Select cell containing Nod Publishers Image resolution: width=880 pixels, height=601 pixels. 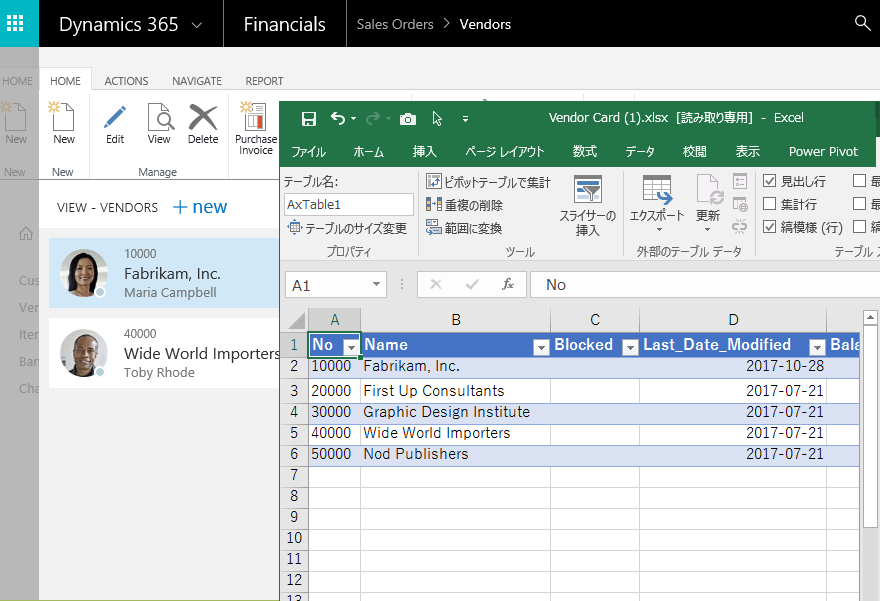pyautogui.click(x=455, y=454)
